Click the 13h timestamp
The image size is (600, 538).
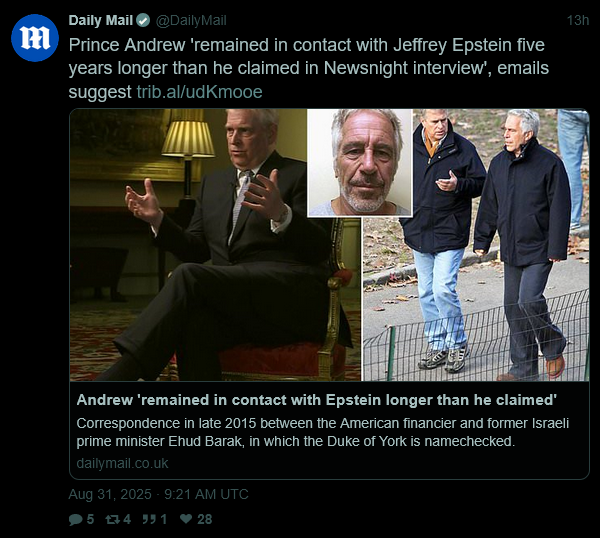[578, 21]
